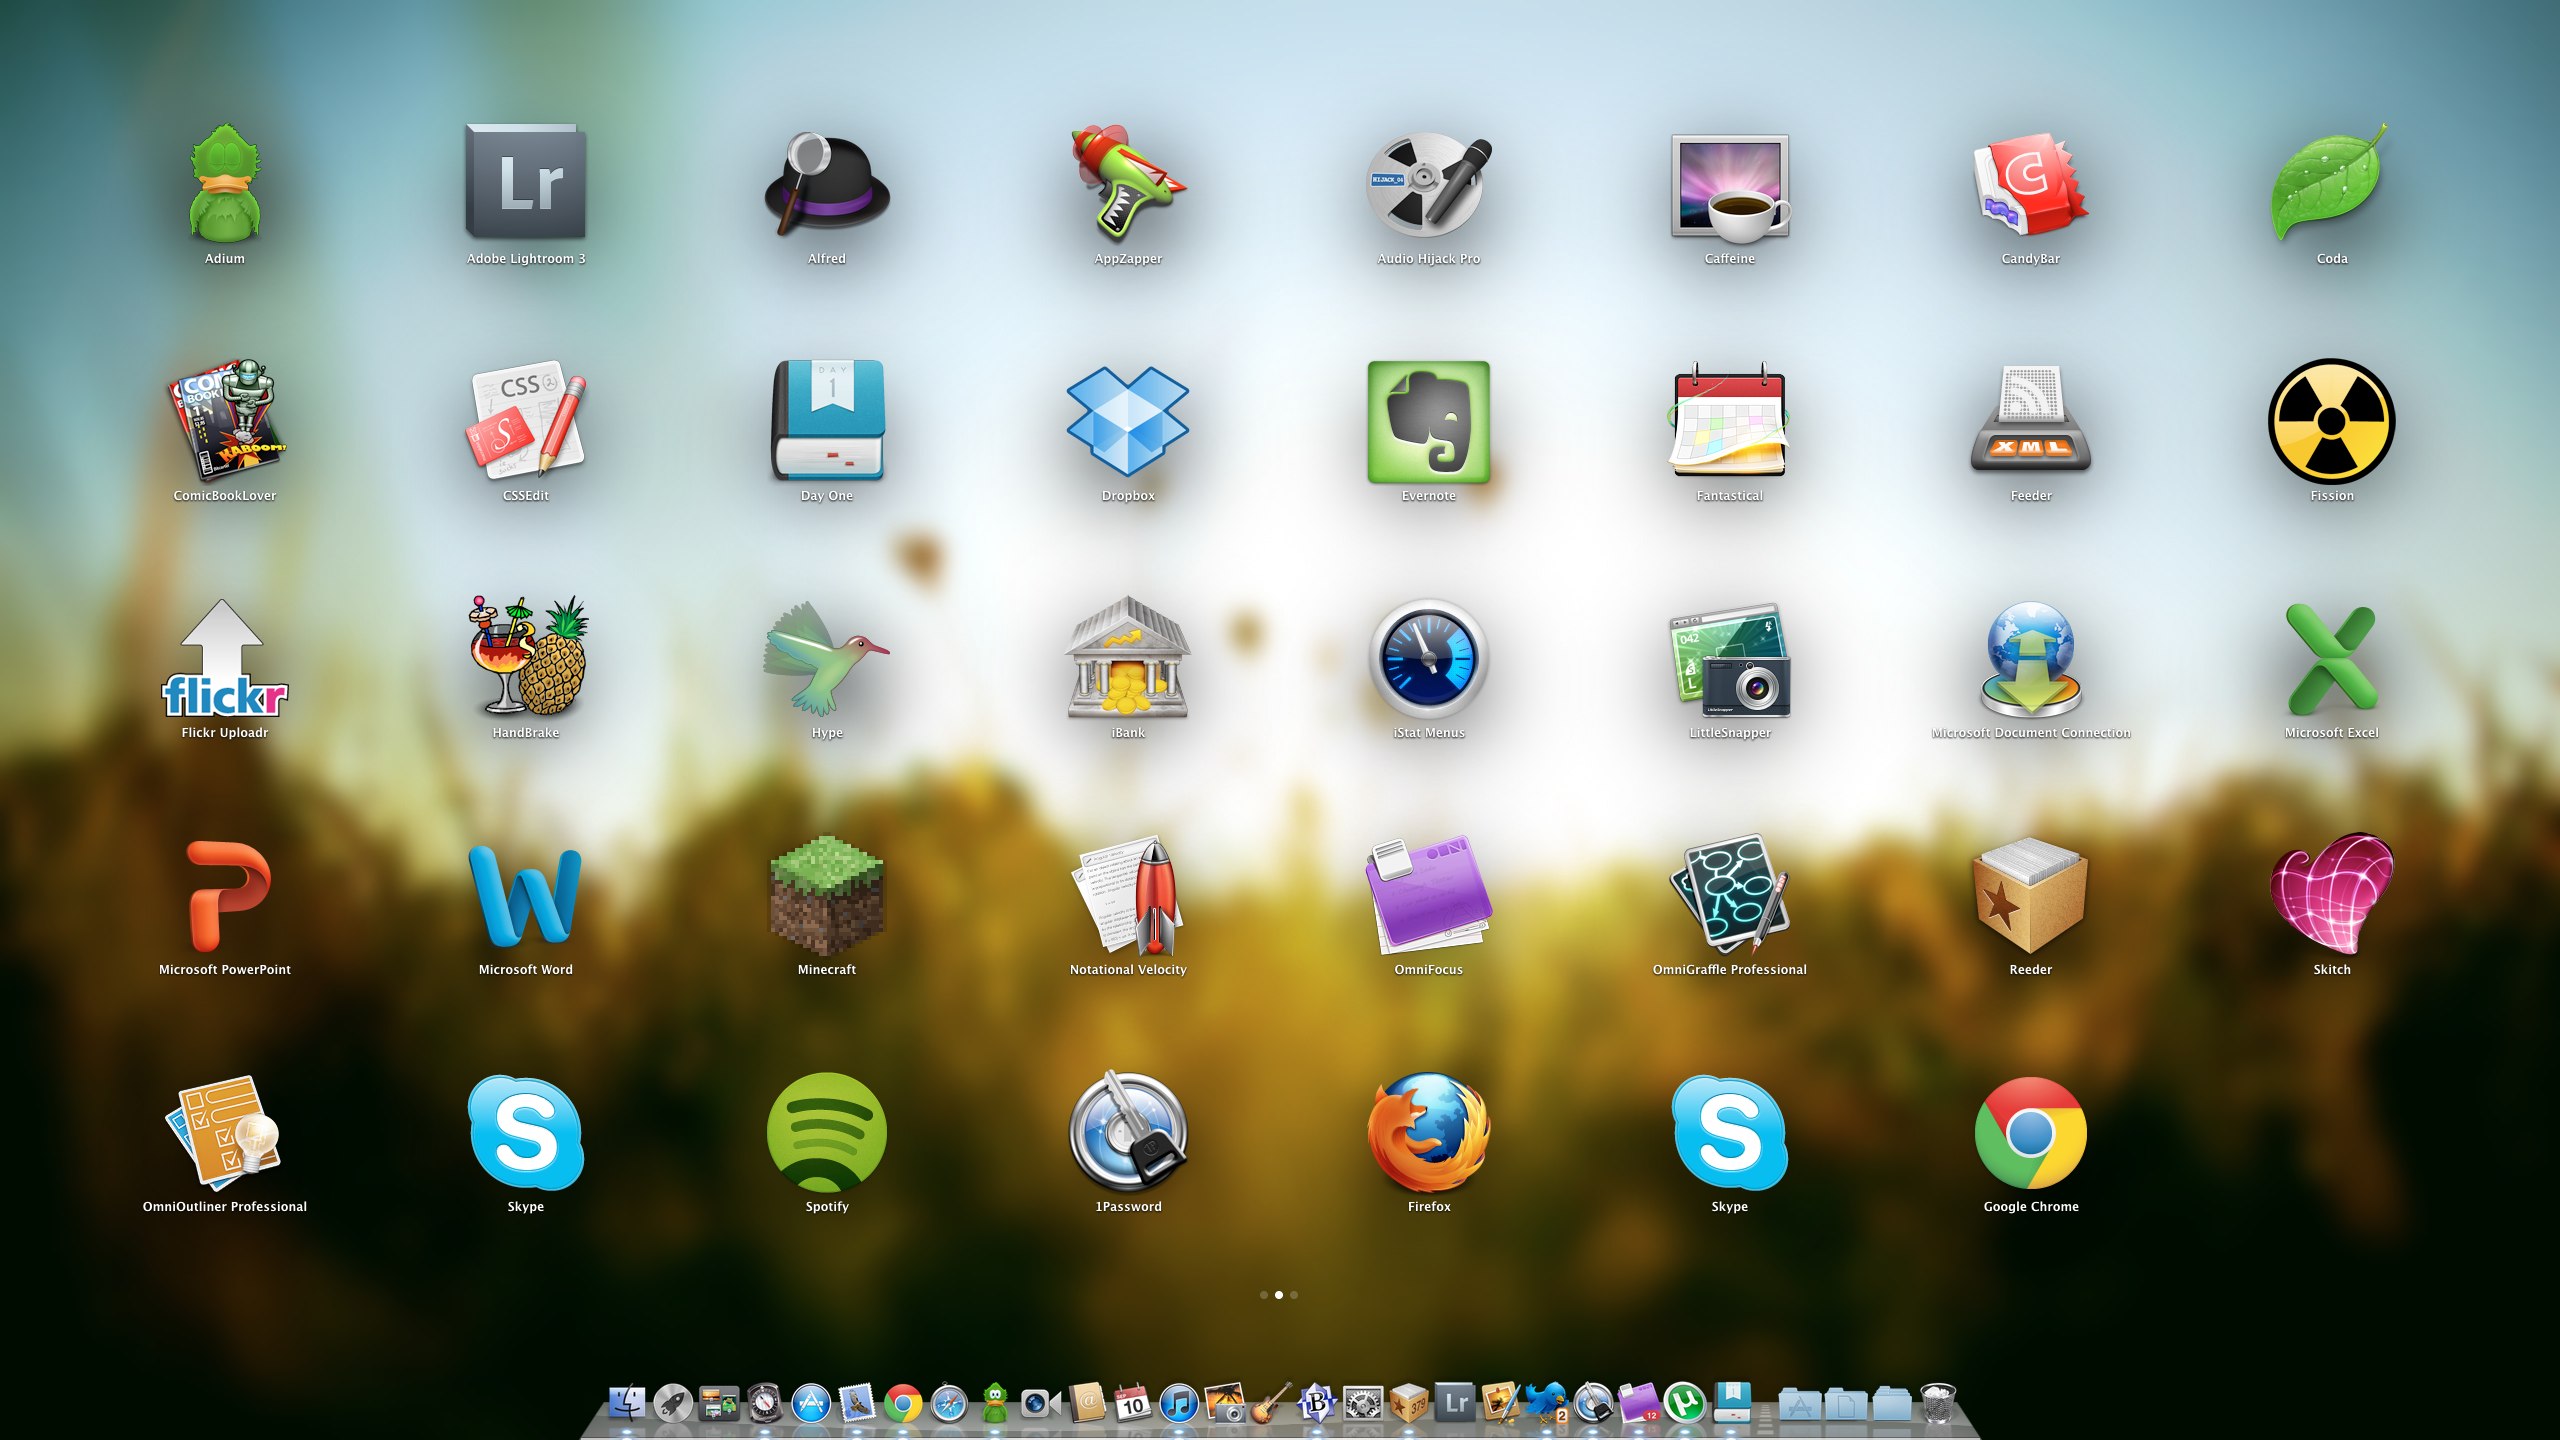Open ComicBookLover
Viewport: 2560px width, 1440px height.
click(x=225, y=420)
